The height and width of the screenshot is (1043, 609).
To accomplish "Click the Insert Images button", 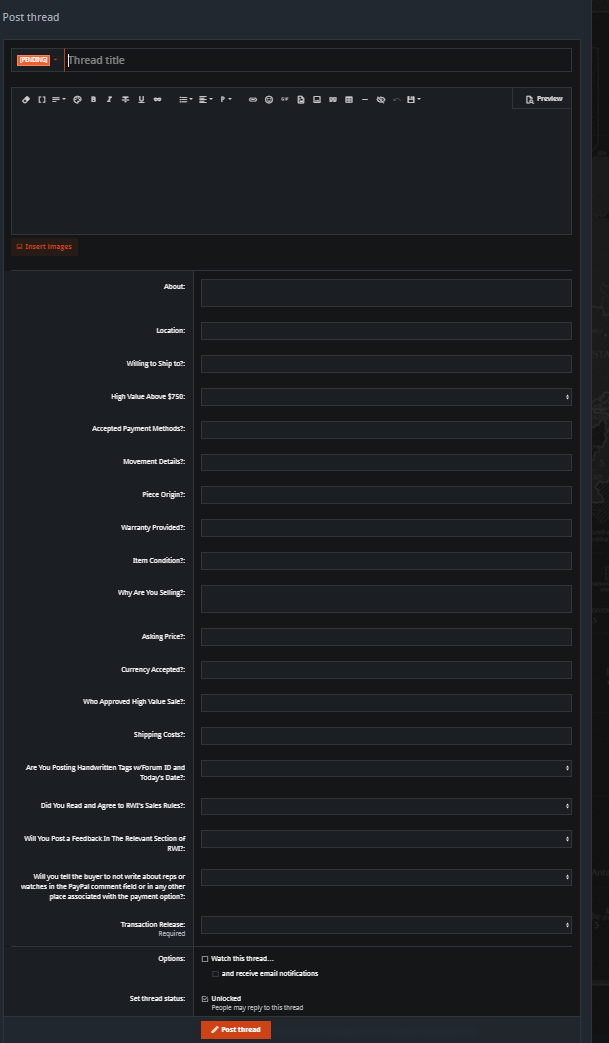I will tap(45, 247).
